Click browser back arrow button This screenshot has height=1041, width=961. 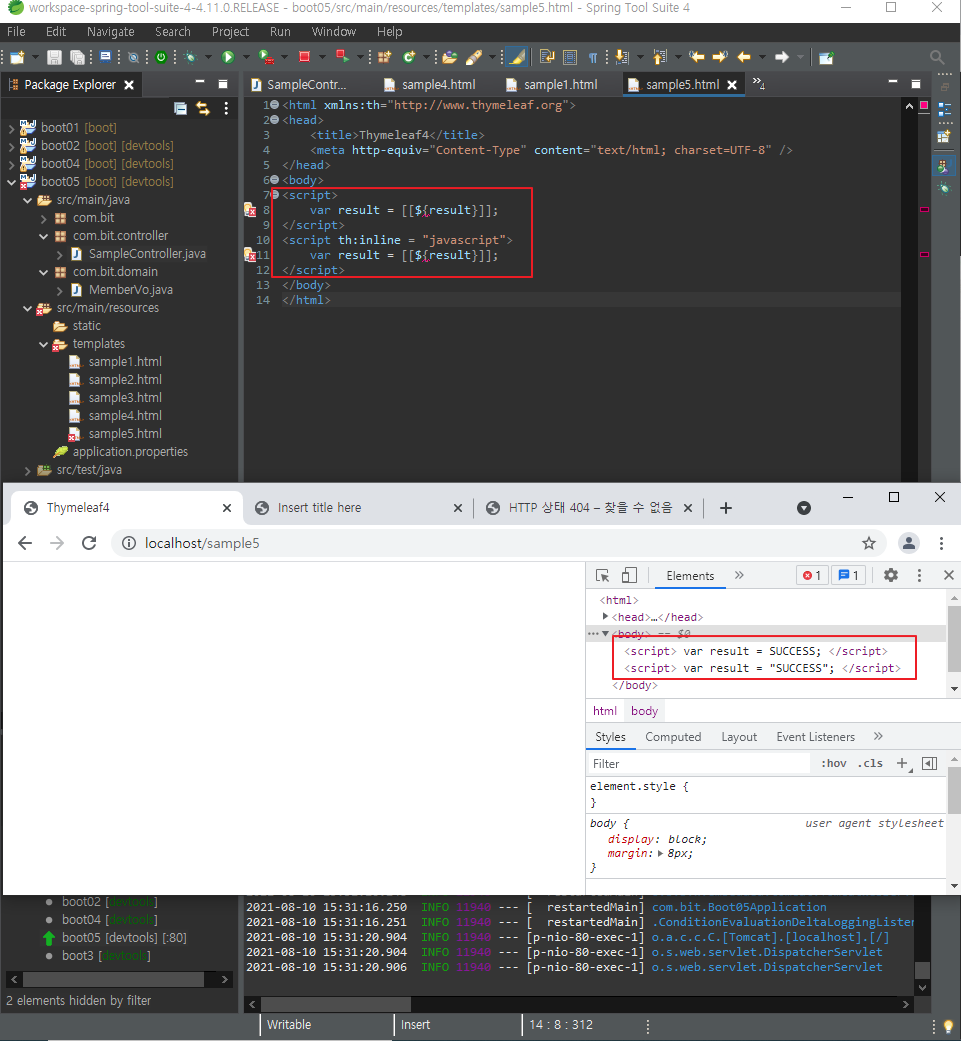pyautogui.click(x=25, y=543)
